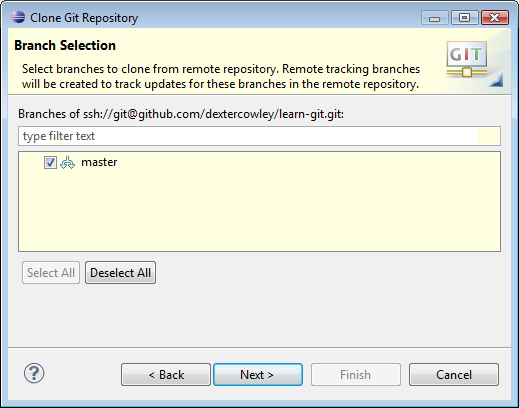The height and width of the screenshot is (408, 519).
Task: Click the GIT wizard banner image
Action: point(473,64)
